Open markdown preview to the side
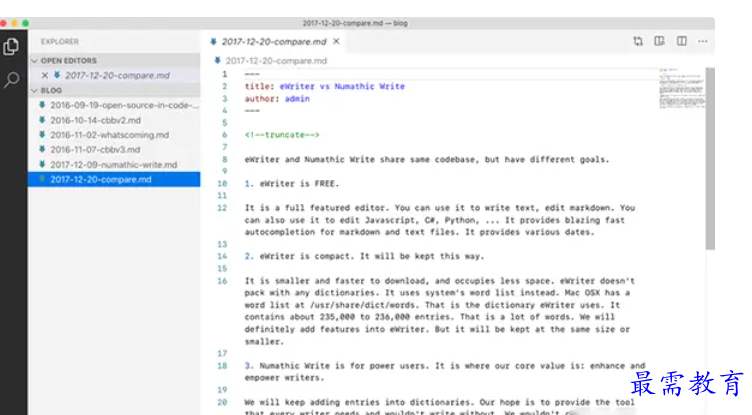Viewport: 752px width, 415px height. click(x=659, y=41)
